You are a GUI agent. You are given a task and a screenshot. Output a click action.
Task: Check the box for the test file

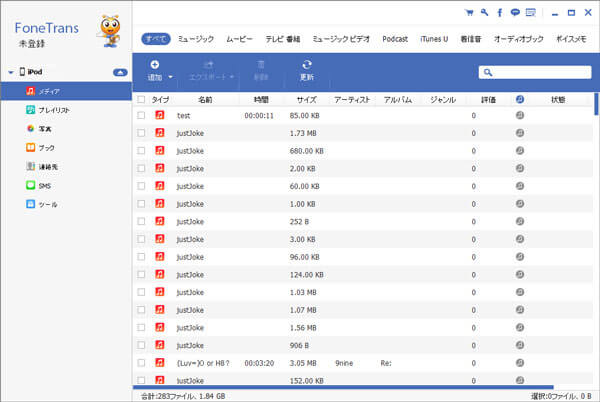pyautogui.click(x=141, y=115)
